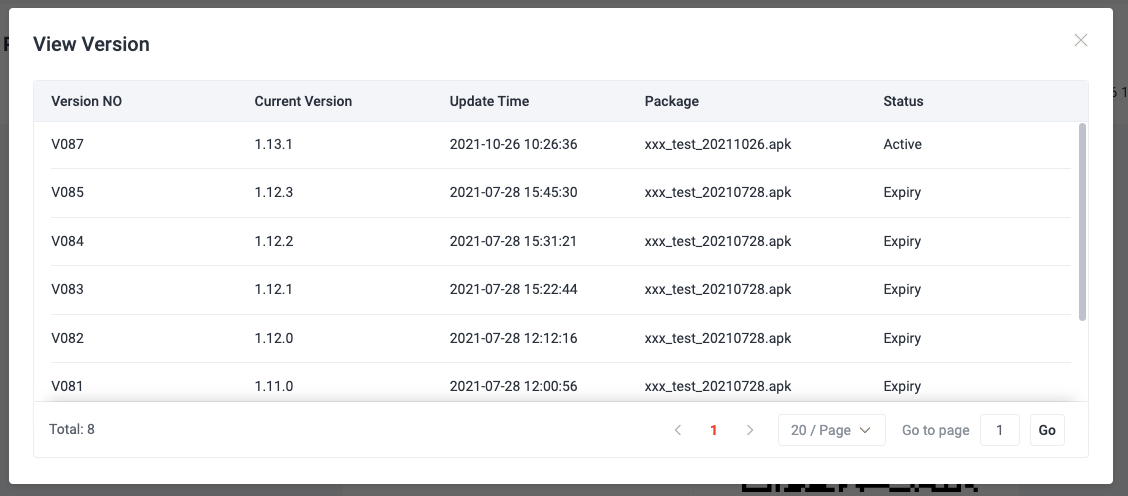
Task: Go to next page arrow
Action: pos(750,430)
